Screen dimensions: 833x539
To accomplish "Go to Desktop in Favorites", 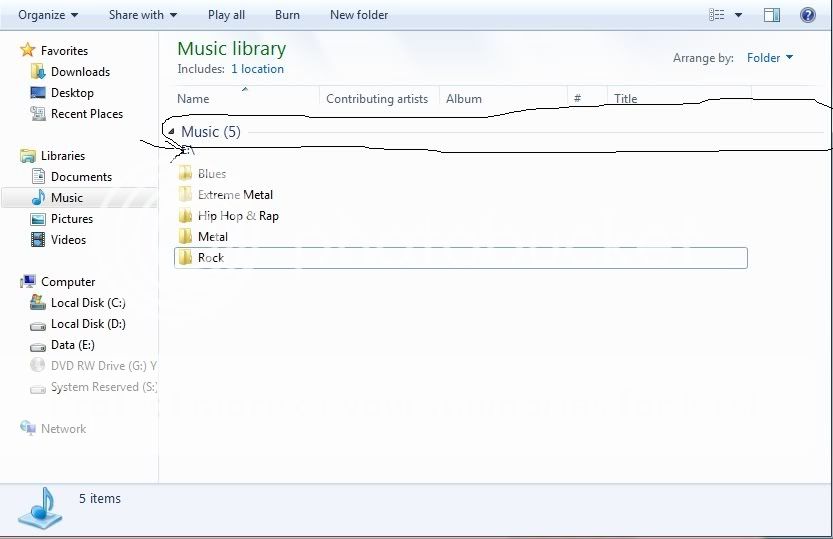I will pos(72,93).
